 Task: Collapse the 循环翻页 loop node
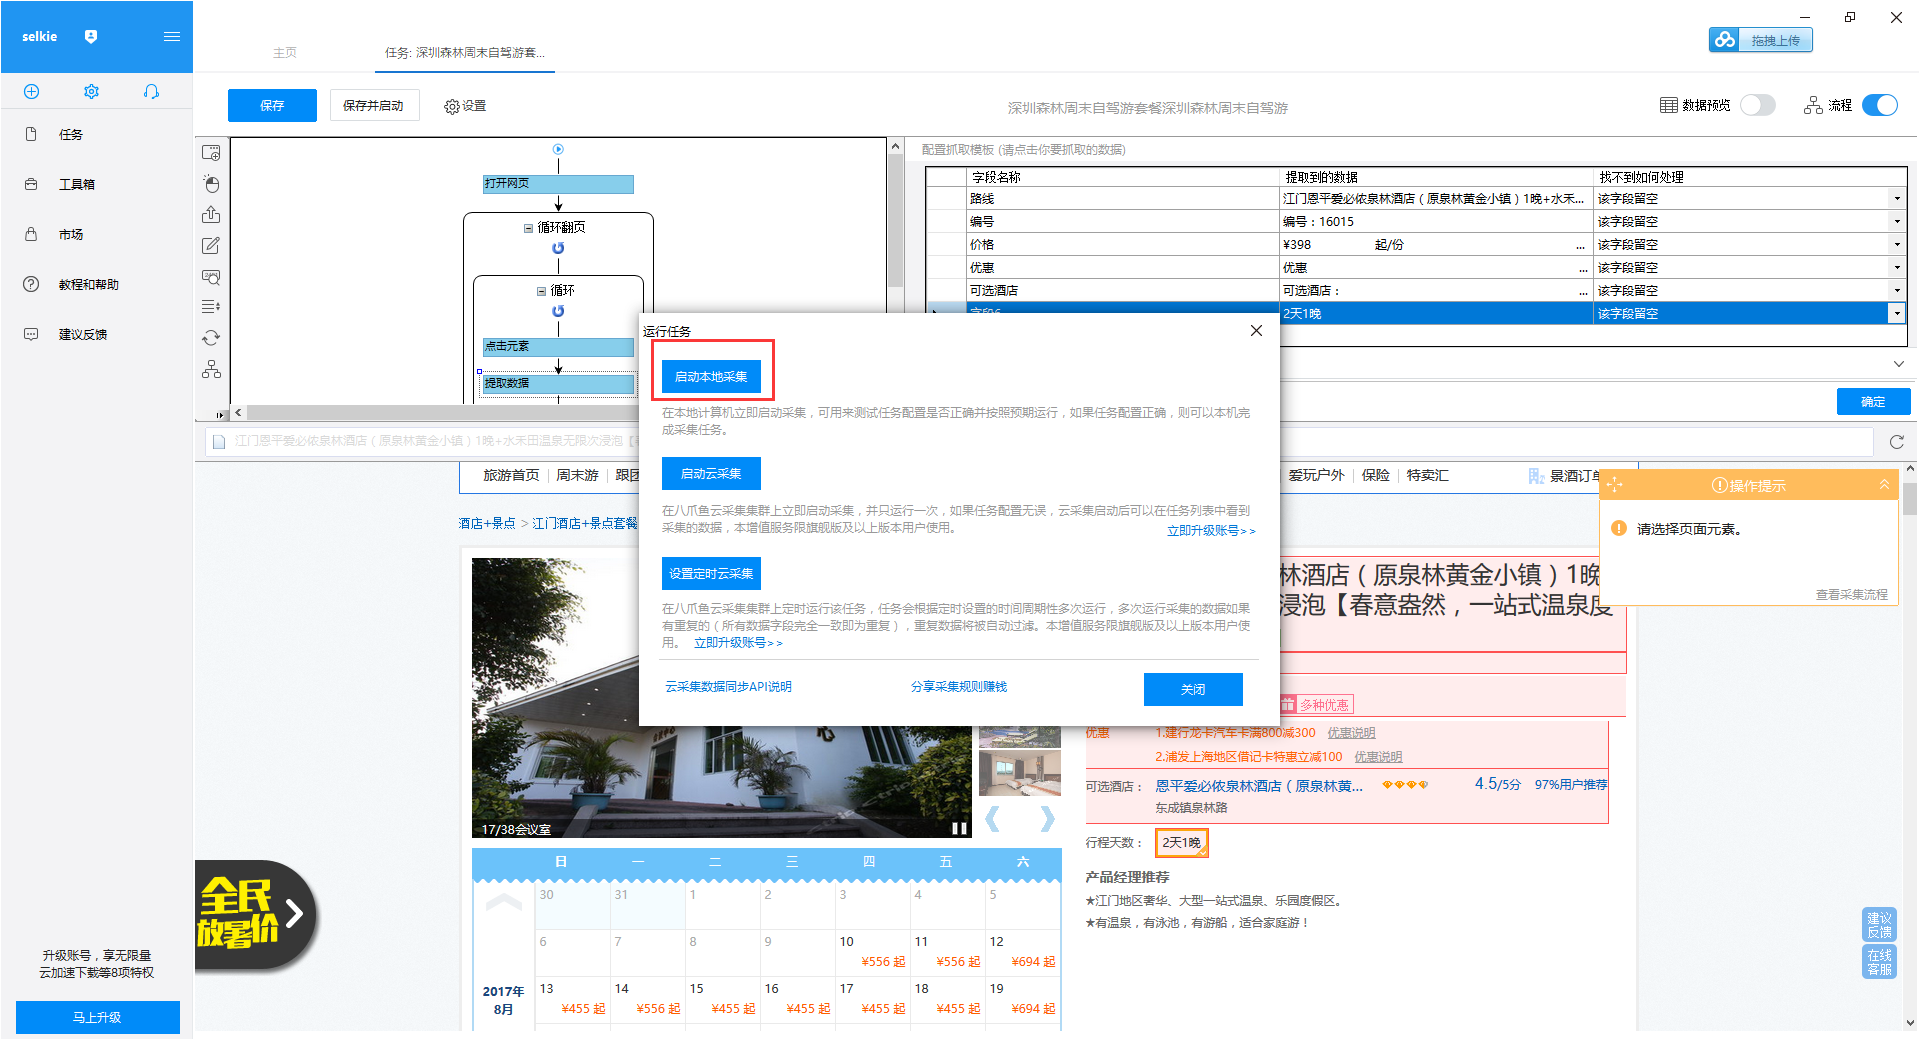[x=528, y=228]
